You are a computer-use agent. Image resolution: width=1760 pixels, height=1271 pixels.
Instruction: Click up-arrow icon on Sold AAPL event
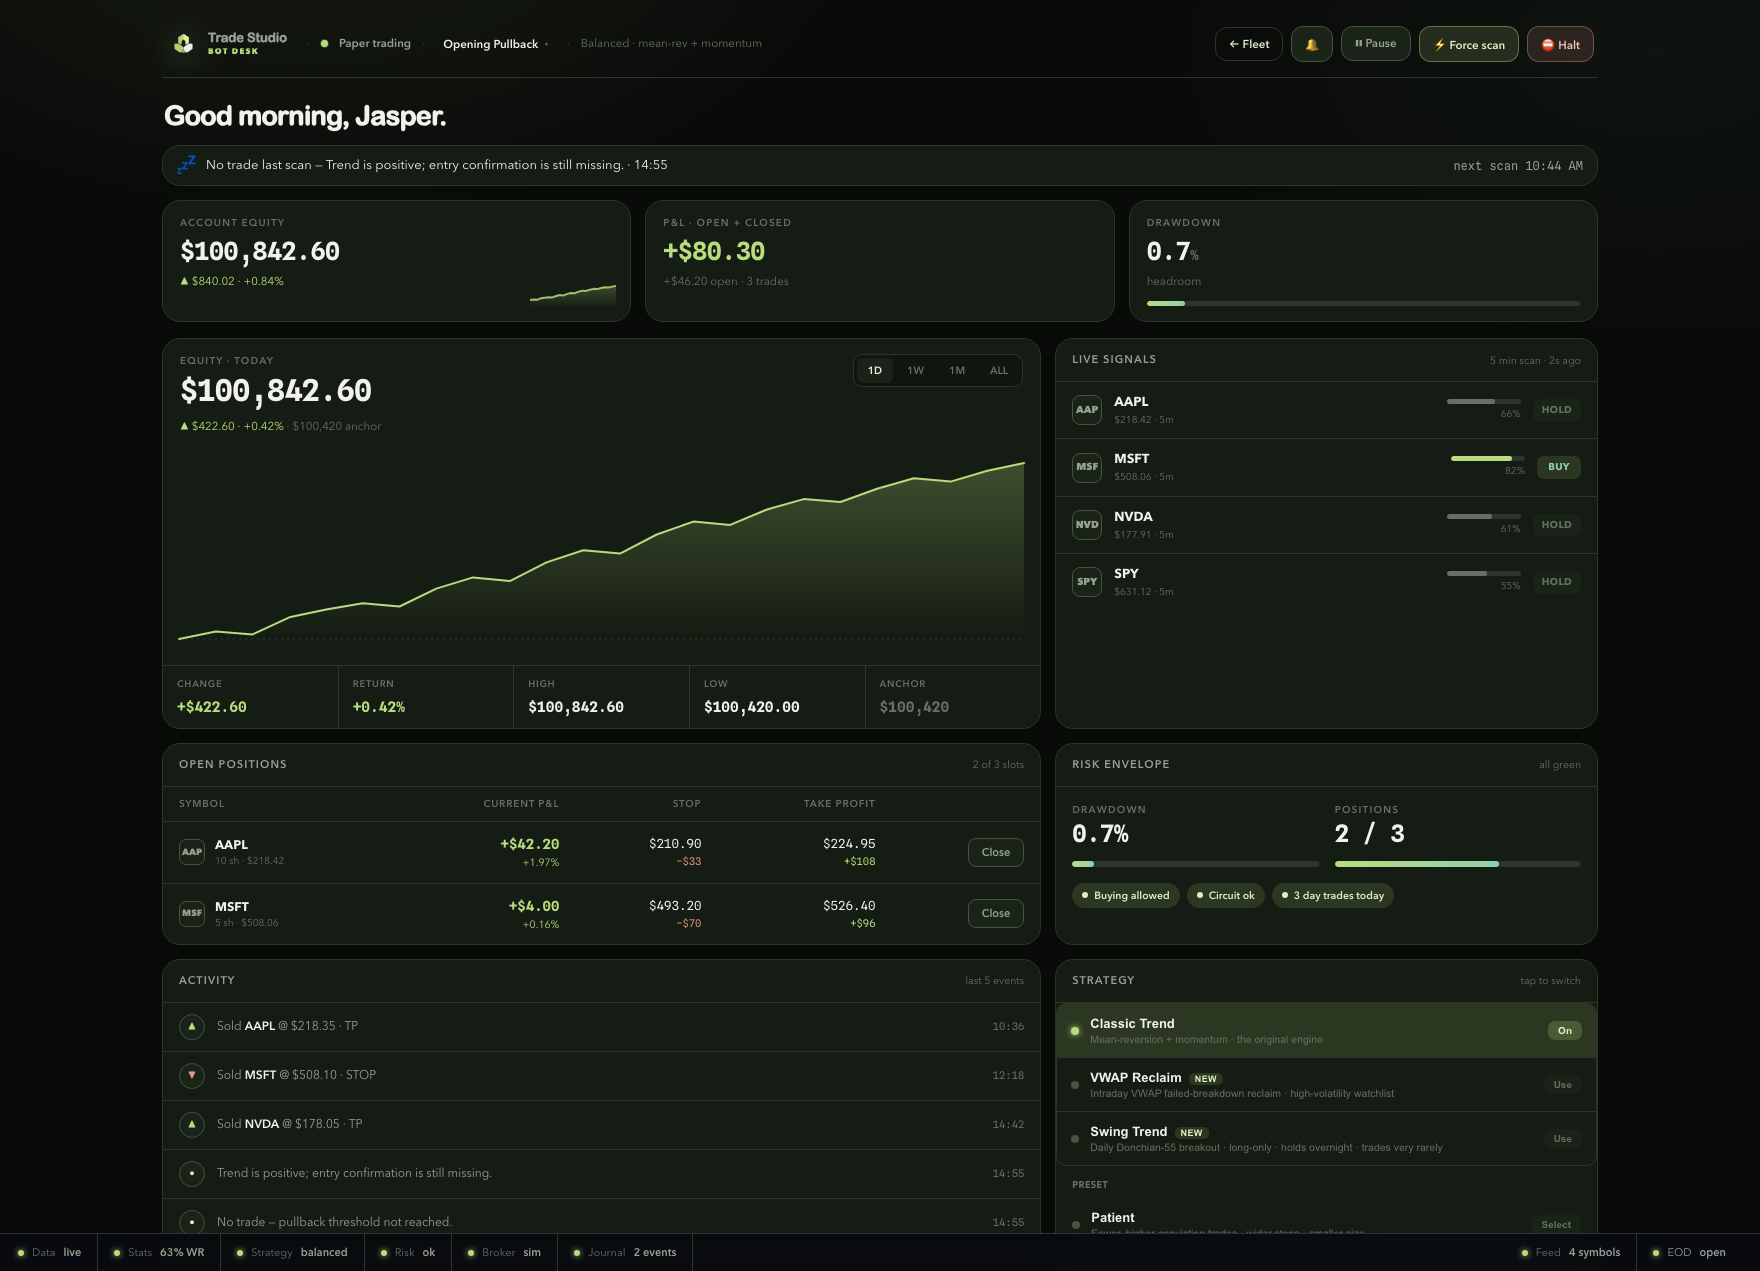pos(192,1026)
